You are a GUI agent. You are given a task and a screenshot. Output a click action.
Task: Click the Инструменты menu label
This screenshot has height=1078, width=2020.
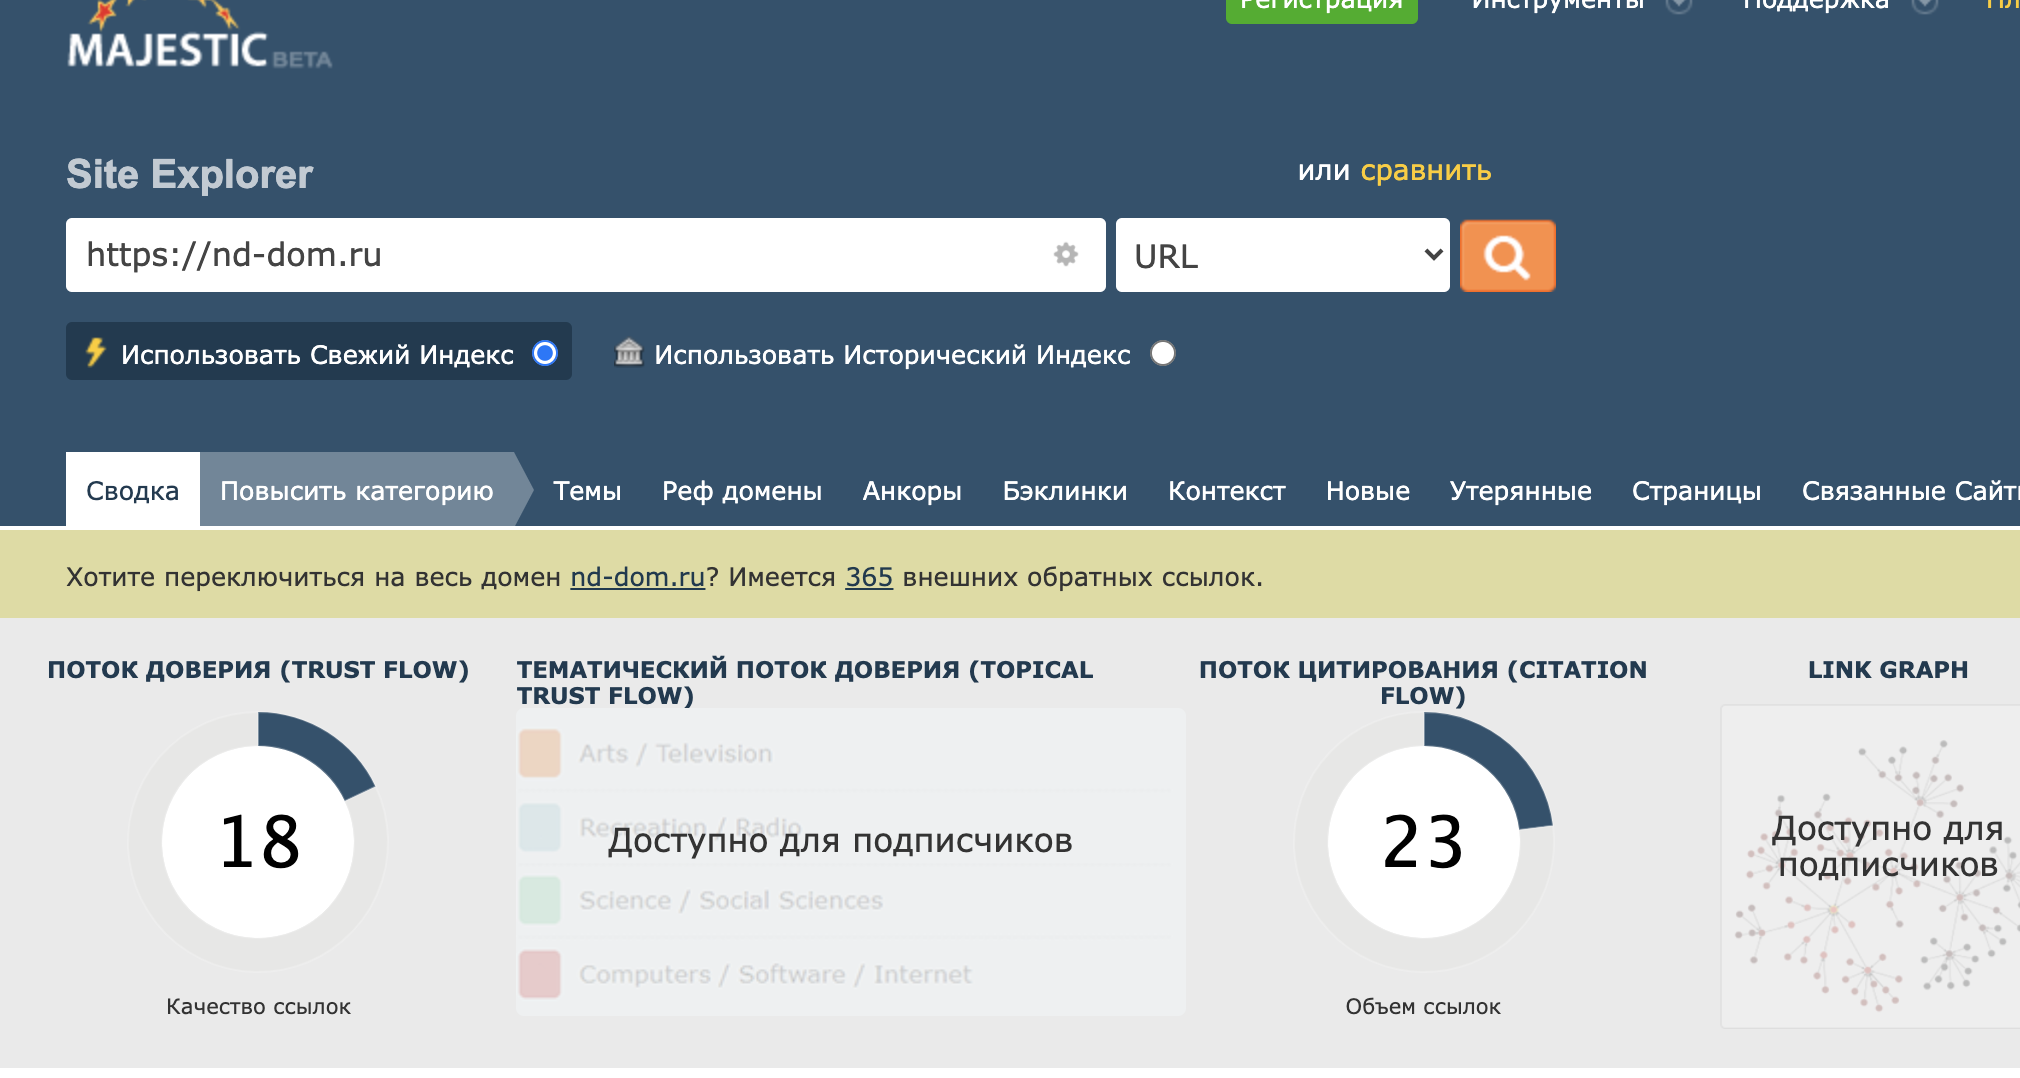coord(1558,5)
